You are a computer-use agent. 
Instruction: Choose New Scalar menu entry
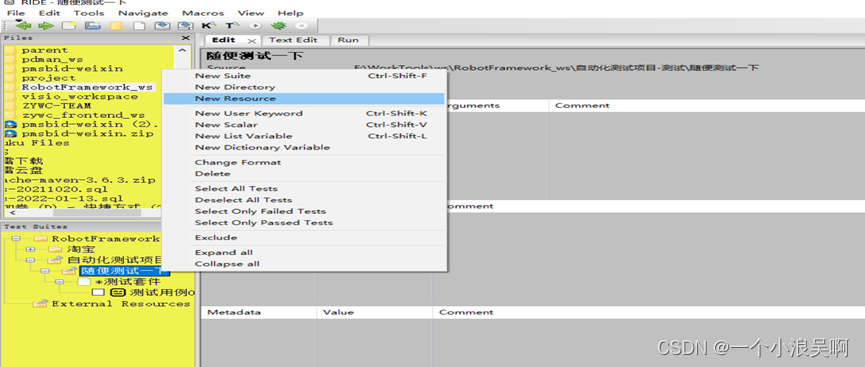305,125
